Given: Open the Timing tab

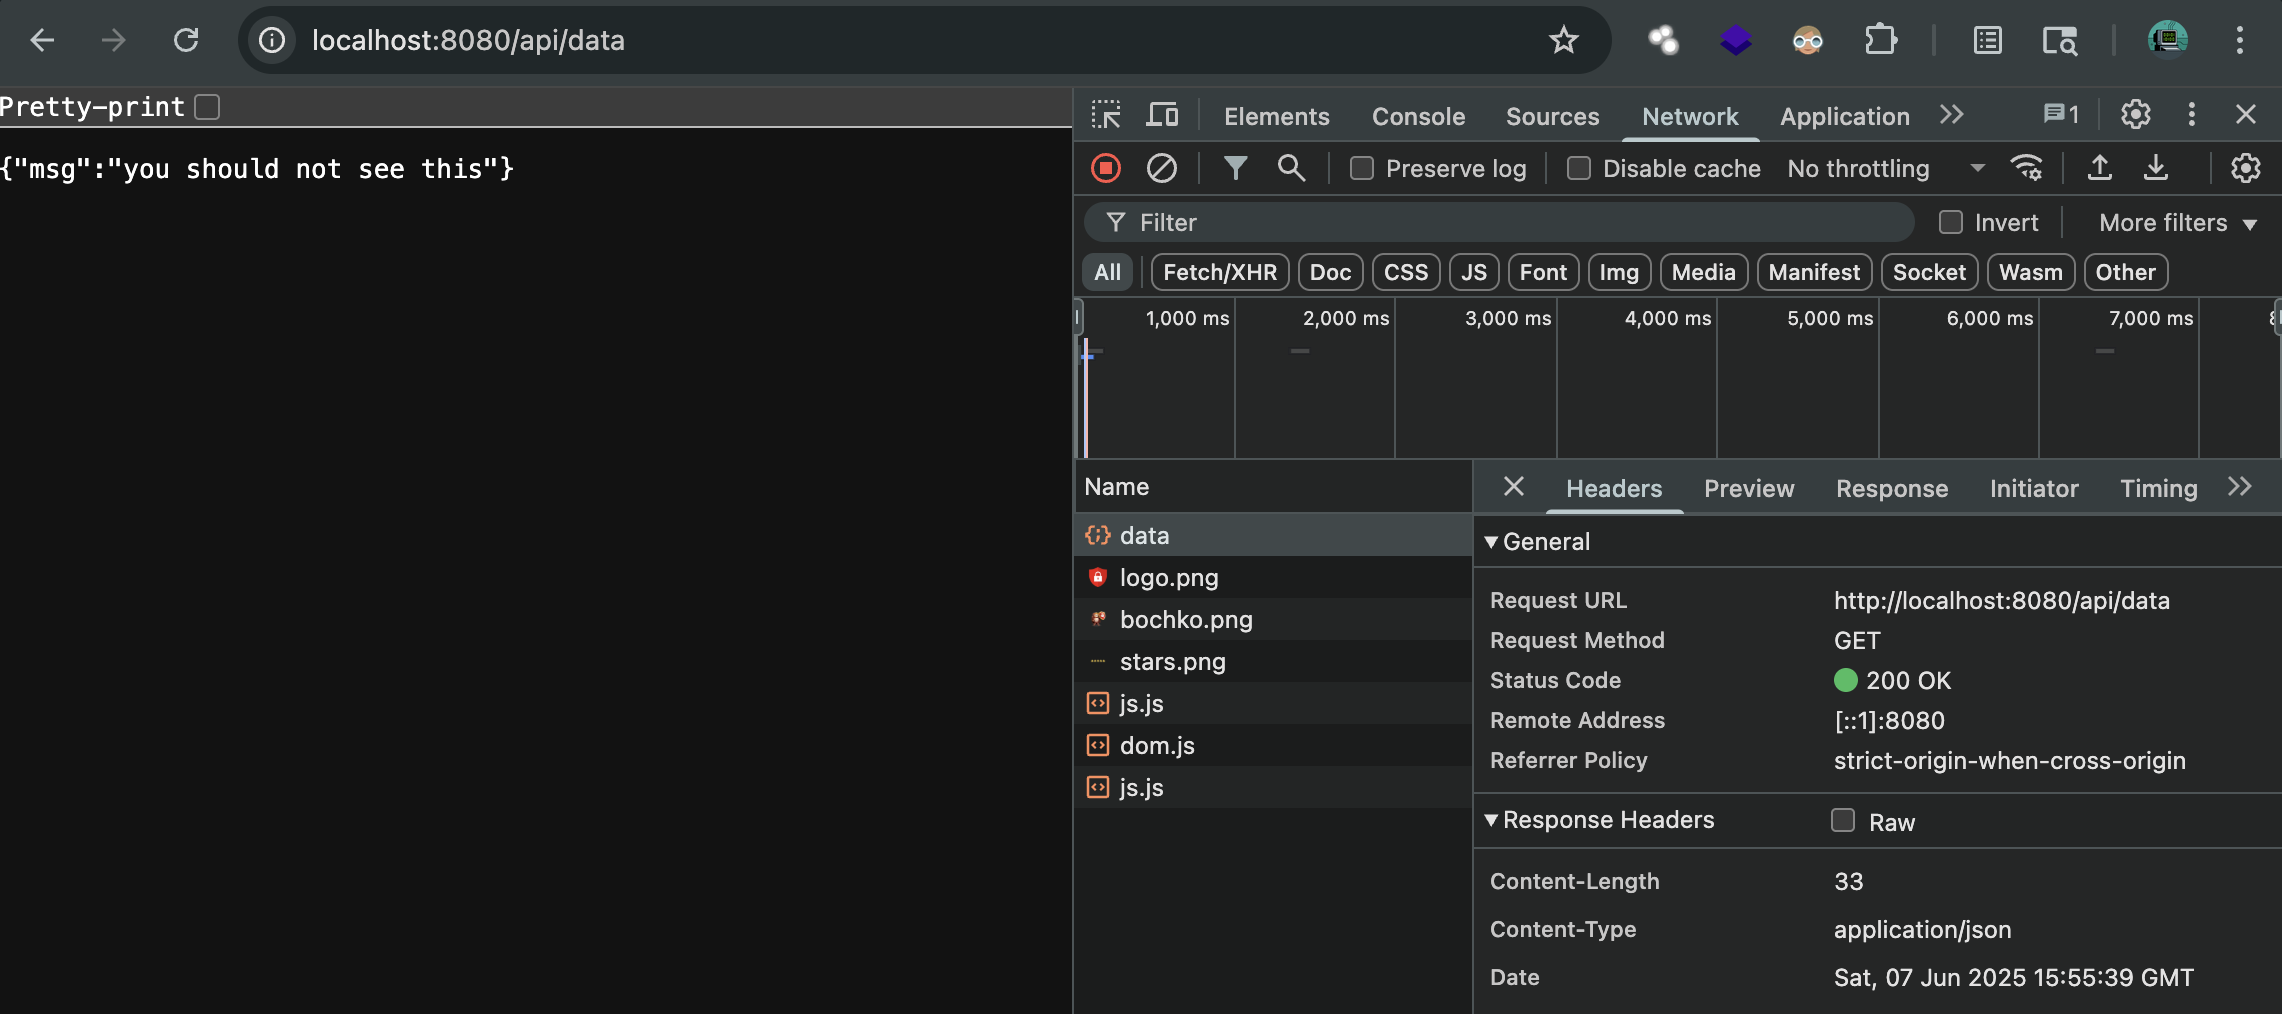Looking at the screenshot, I should tap(2158, 488).
